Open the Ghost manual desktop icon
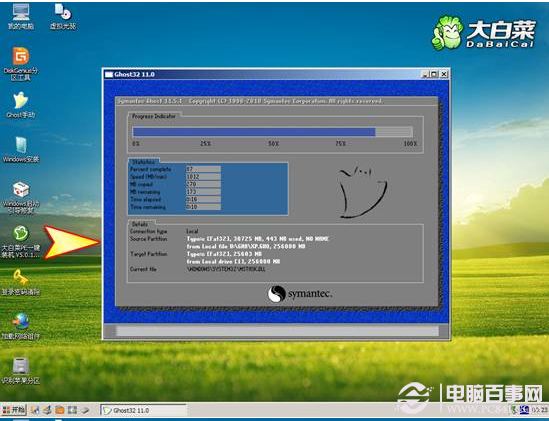The image size is (549, 421). [x=21, y=105]
